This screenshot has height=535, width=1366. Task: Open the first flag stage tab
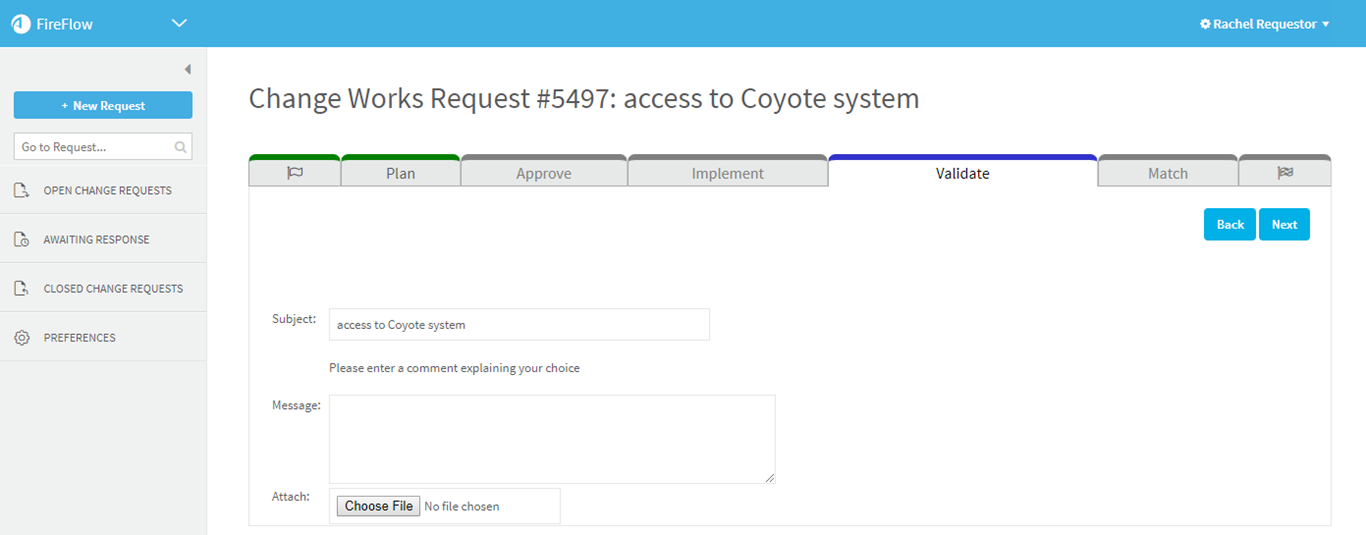point(295,173)
